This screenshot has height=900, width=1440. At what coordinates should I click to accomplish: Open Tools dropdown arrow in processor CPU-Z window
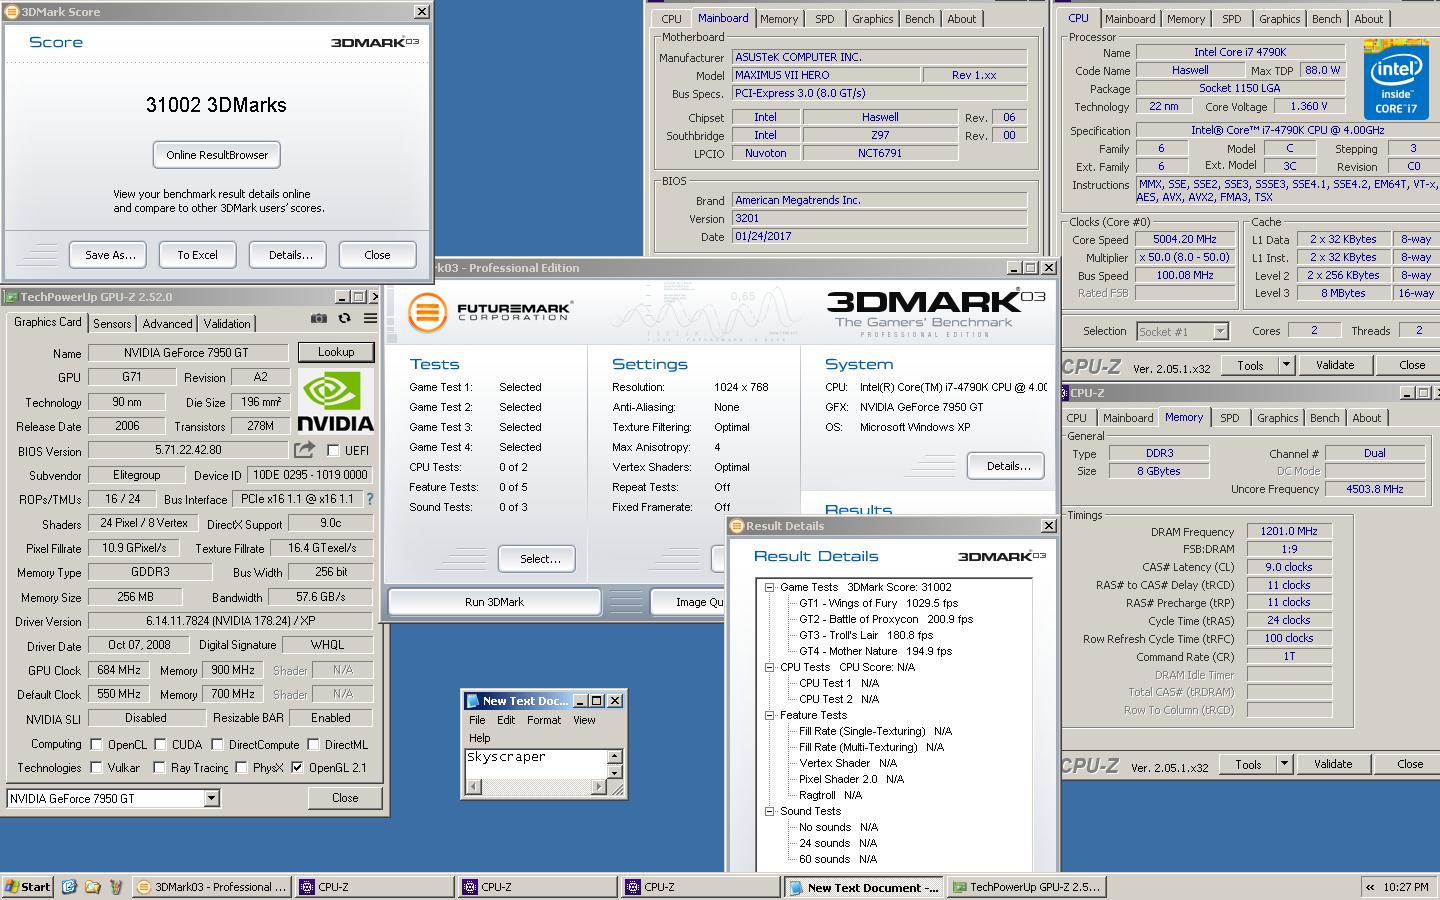pyautogui.click(x=1286, y=365)
